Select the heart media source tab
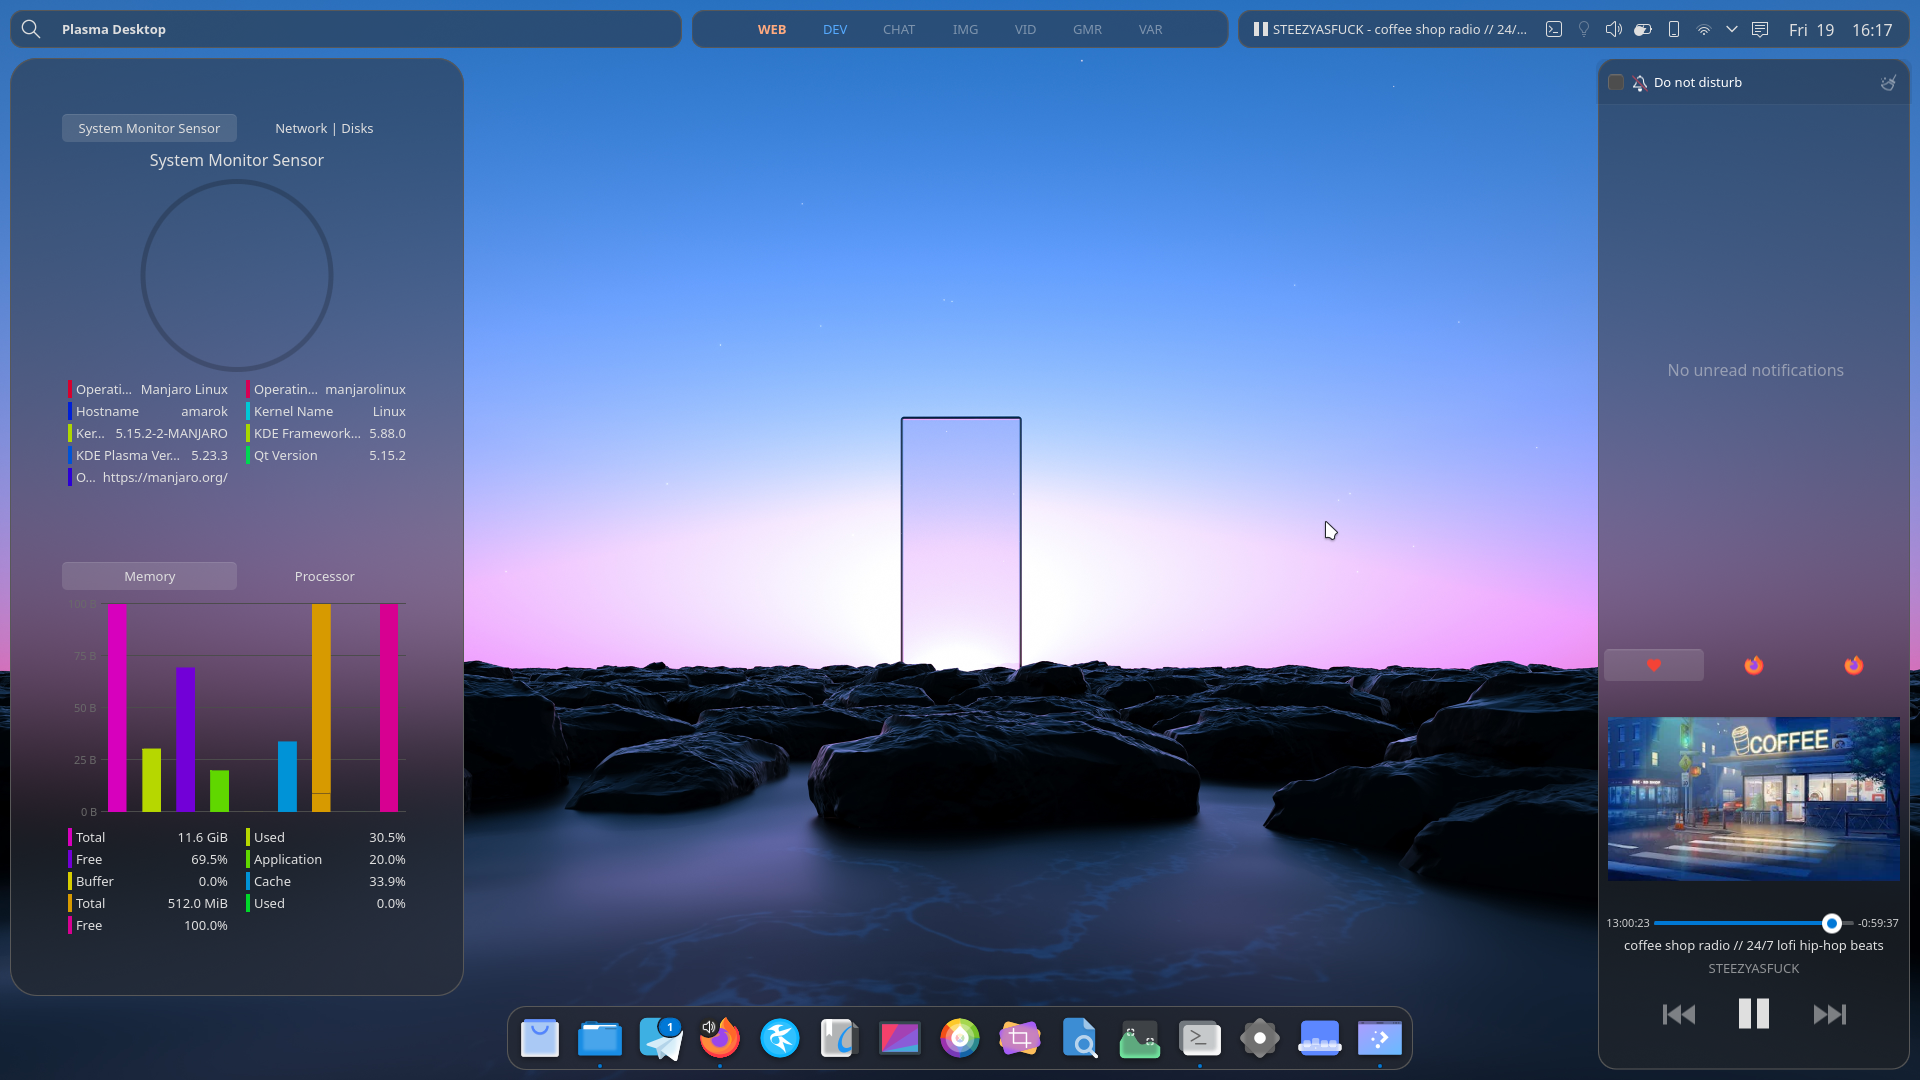The image size is (1920, 1080). [1653, 665]
